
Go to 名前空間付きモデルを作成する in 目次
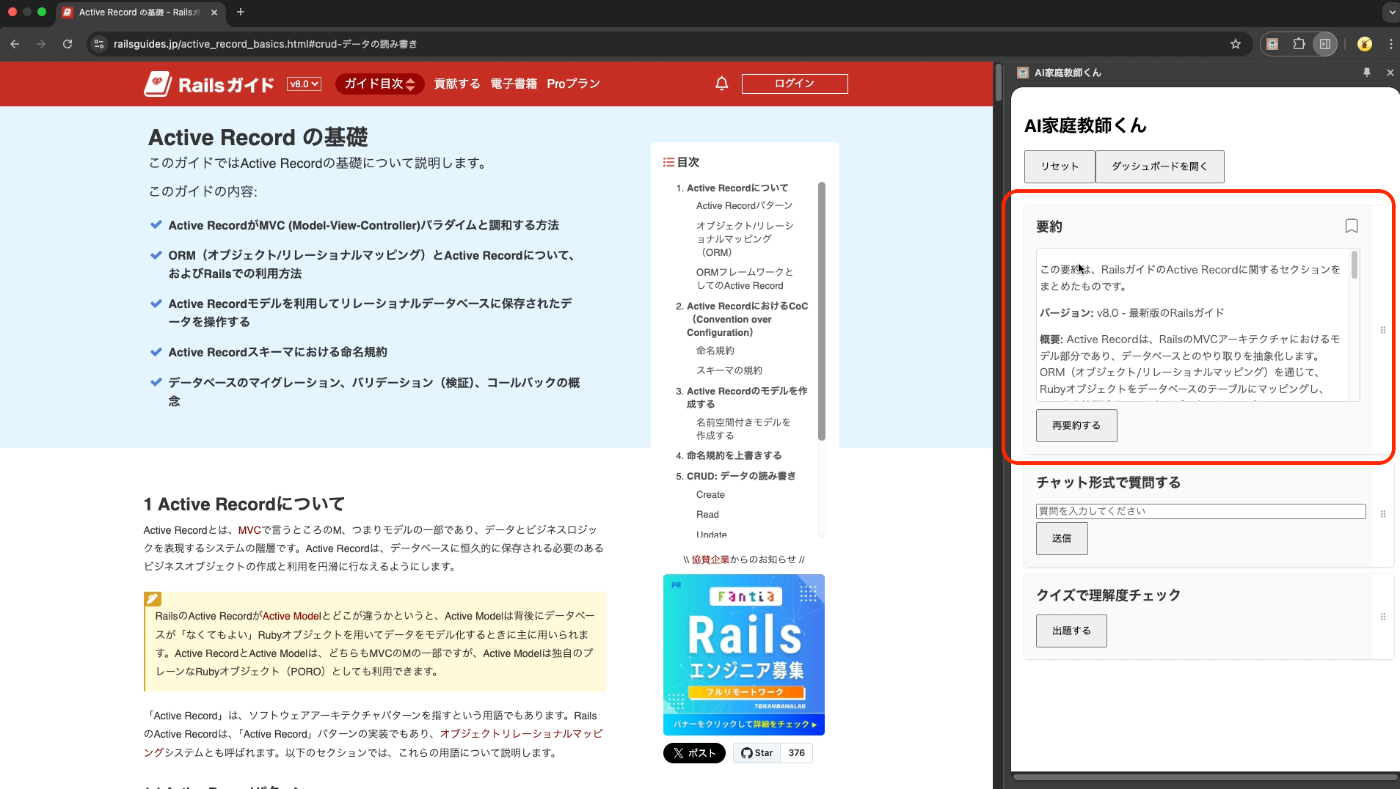click(x=743, y=429)
